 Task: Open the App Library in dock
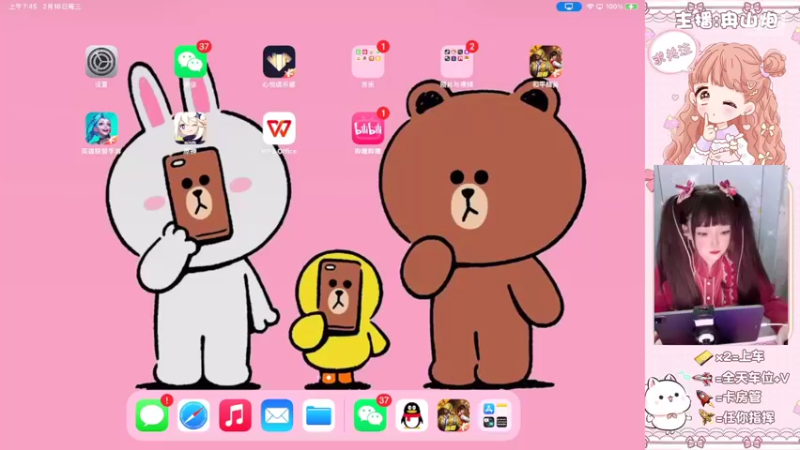[495, 415]
